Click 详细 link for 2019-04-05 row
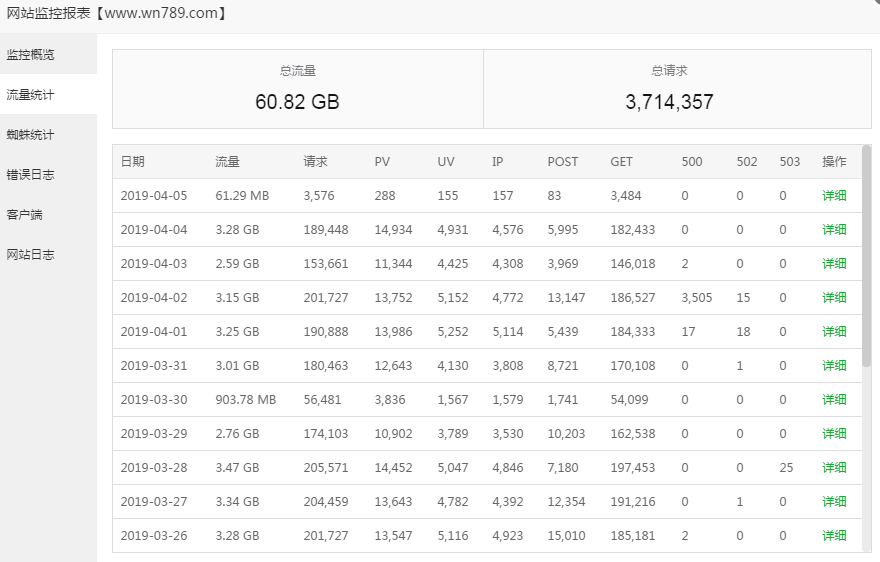The image size is (880, 562). tap(834, 196)
